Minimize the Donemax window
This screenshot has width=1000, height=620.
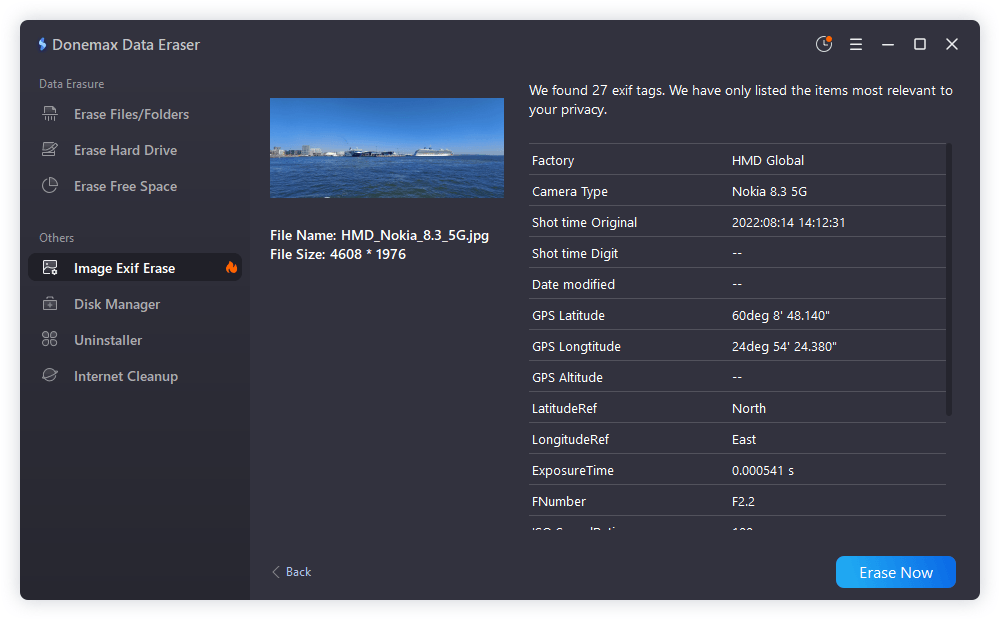pos(888,45)
